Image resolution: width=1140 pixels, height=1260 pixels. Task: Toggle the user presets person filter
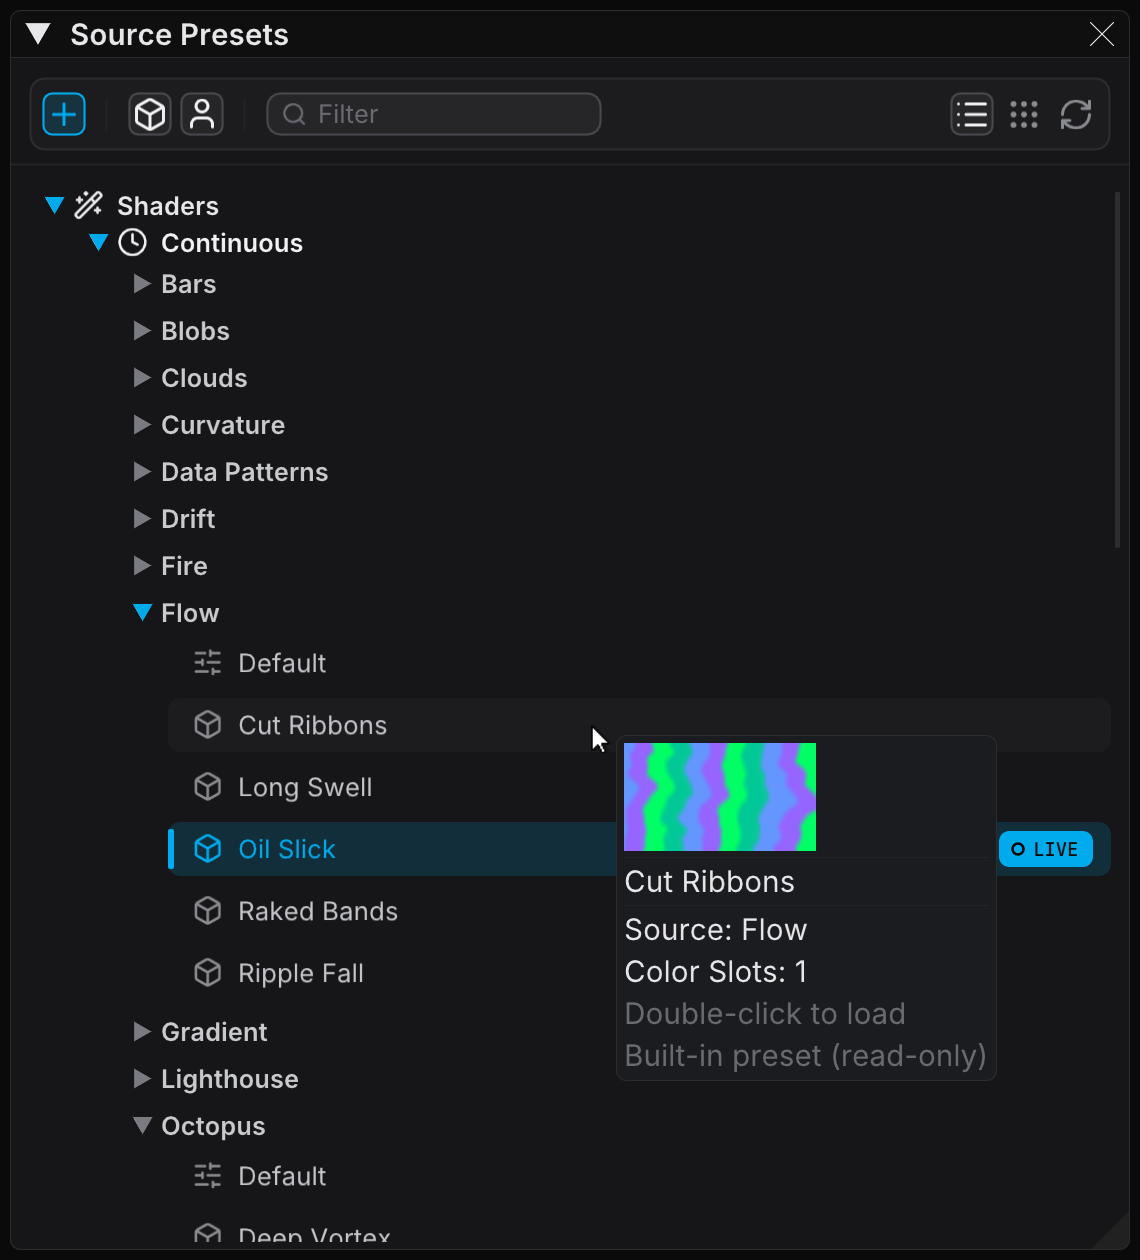click(x=202, y=114)
